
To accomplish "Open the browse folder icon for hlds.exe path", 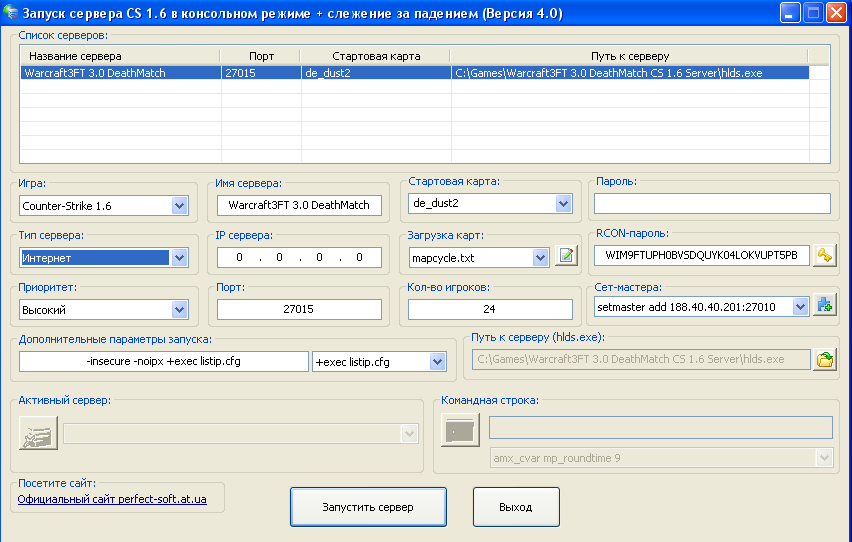I will pos(824,359).
